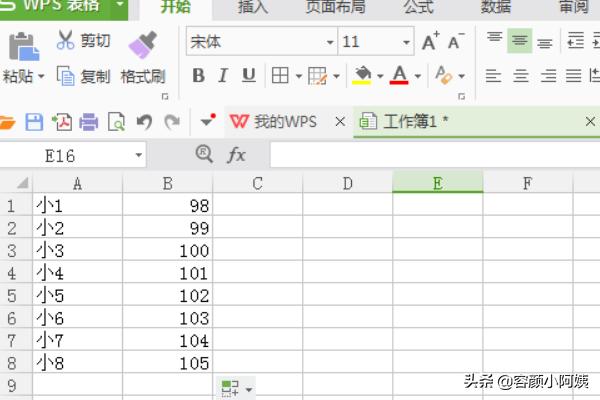Click the fx insert function button
The image size is (600, 400).
pyautogui.click(x=236, y=155)
